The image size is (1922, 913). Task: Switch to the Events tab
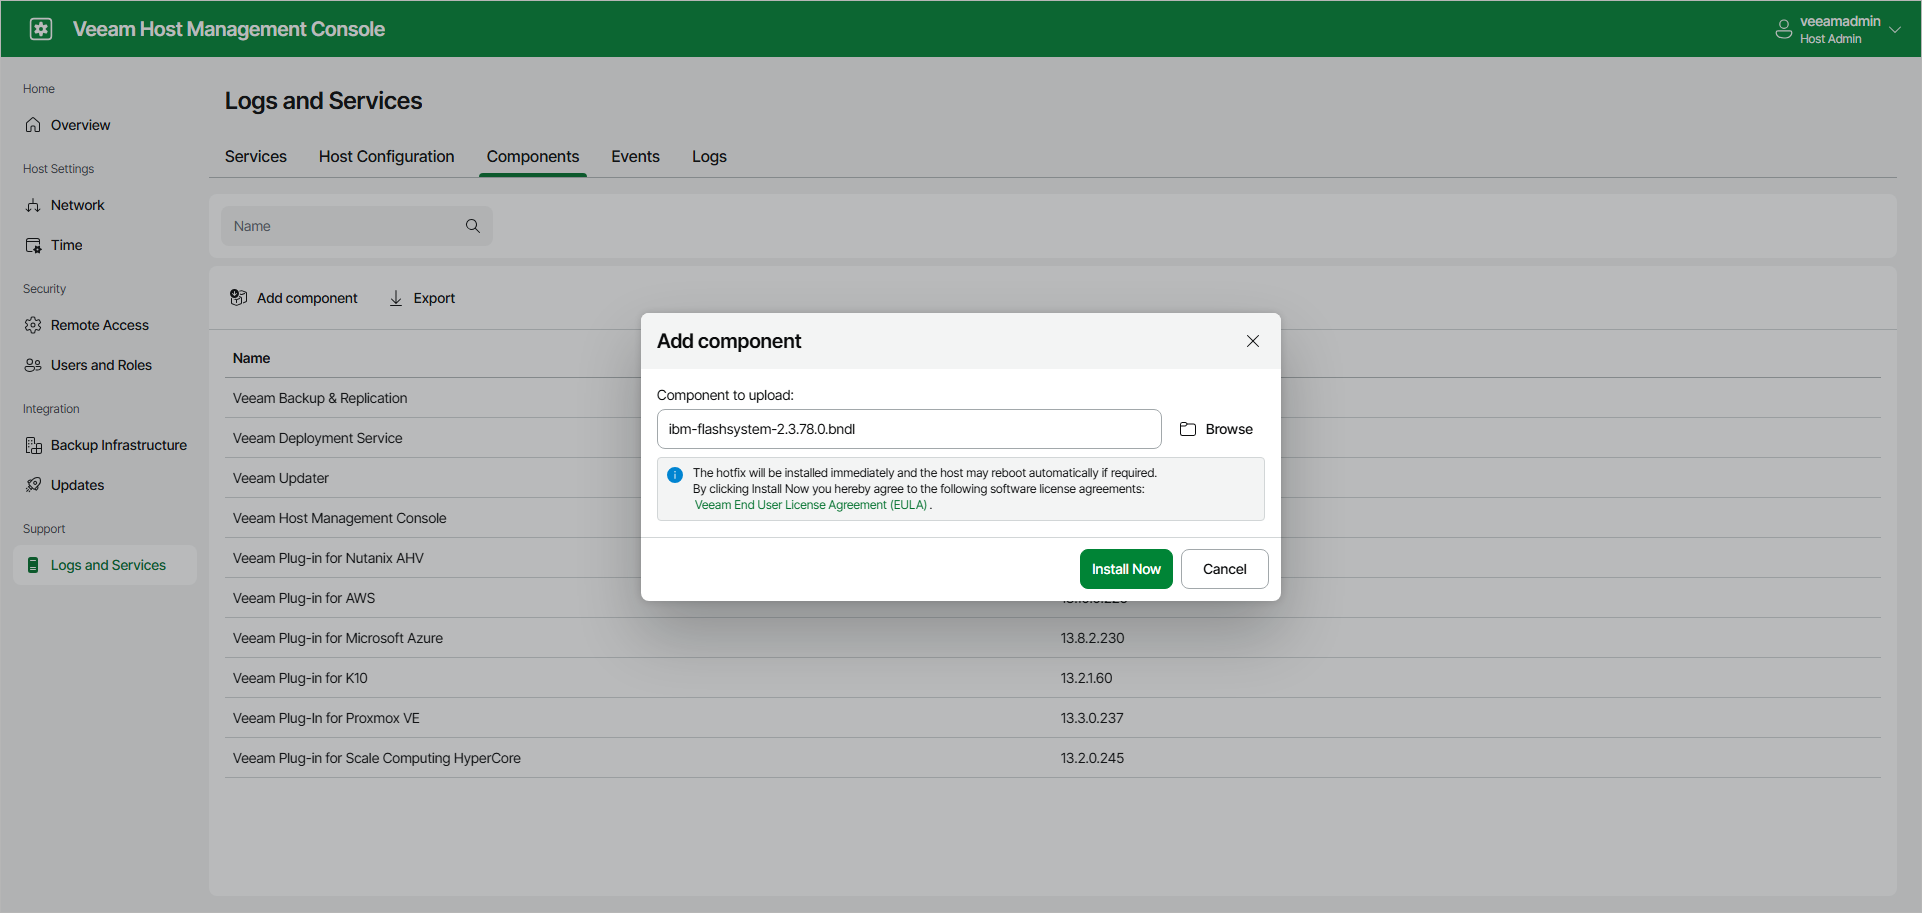point(634,156)
